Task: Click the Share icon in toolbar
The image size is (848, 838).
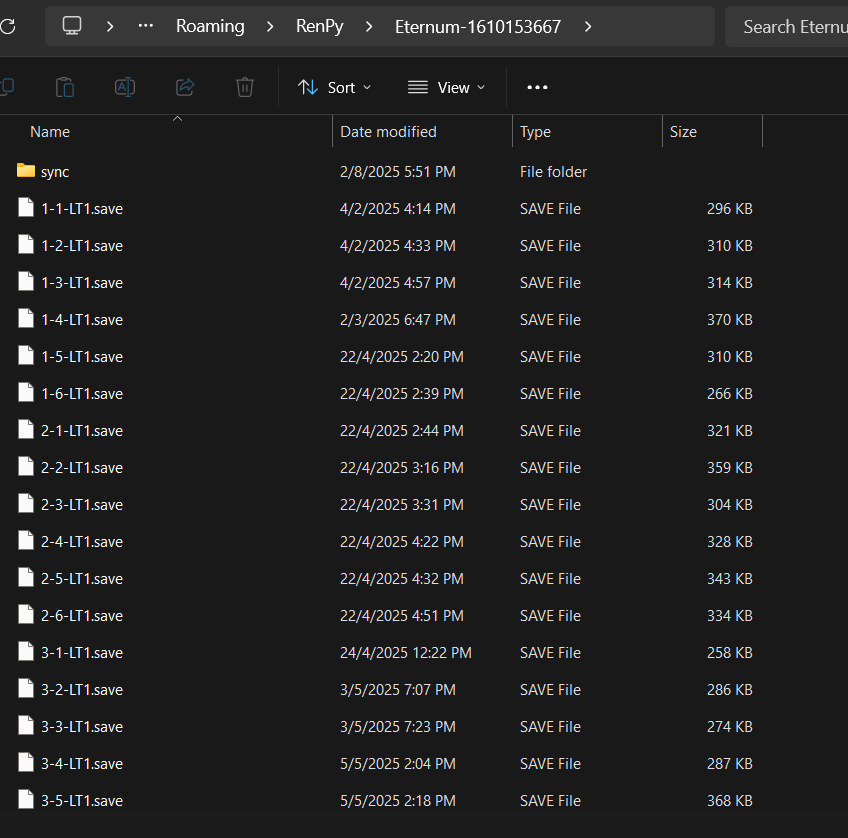Action: pos(185,87)
